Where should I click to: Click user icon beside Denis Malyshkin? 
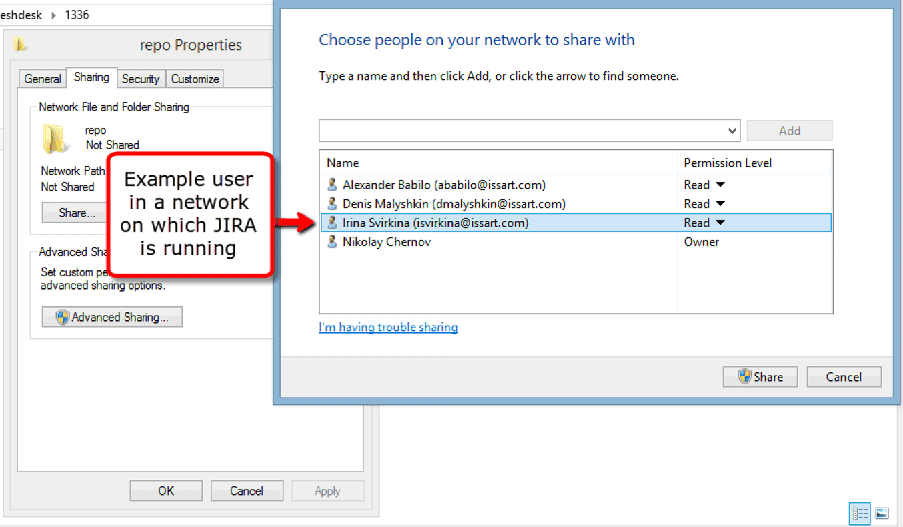[x=332, y=204]
